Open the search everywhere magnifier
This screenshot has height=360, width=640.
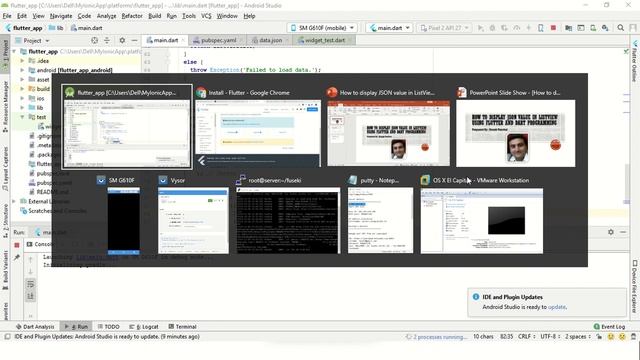(x=620, y=28)
